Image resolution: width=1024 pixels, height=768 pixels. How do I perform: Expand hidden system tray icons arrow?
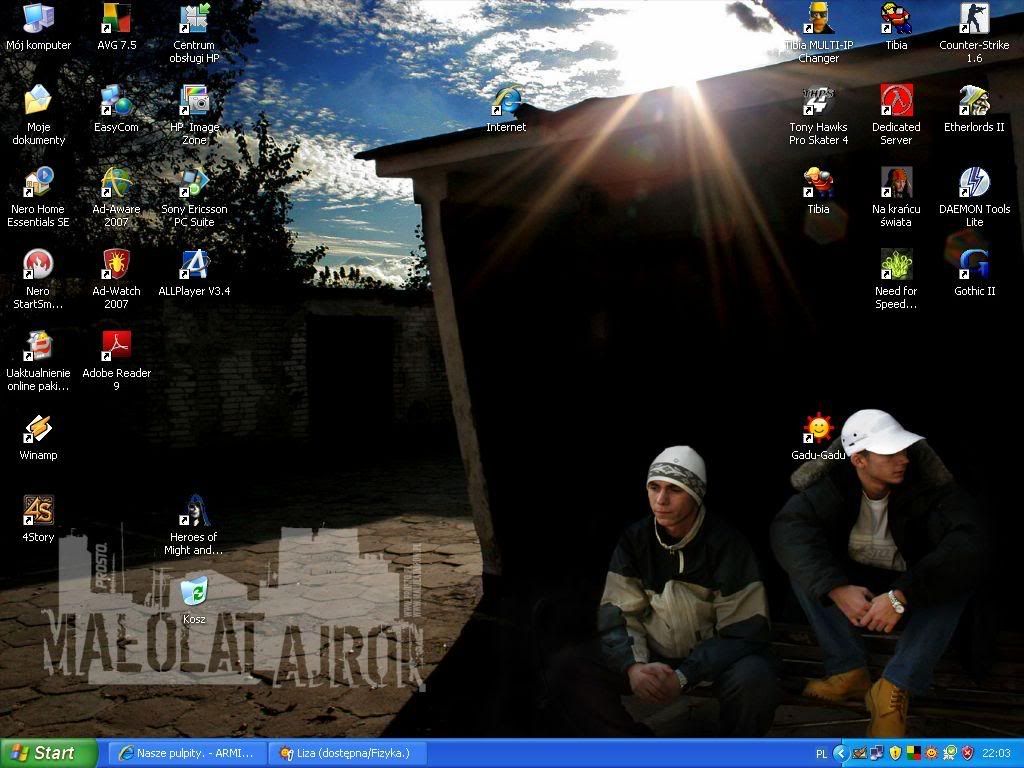[841, 753]
